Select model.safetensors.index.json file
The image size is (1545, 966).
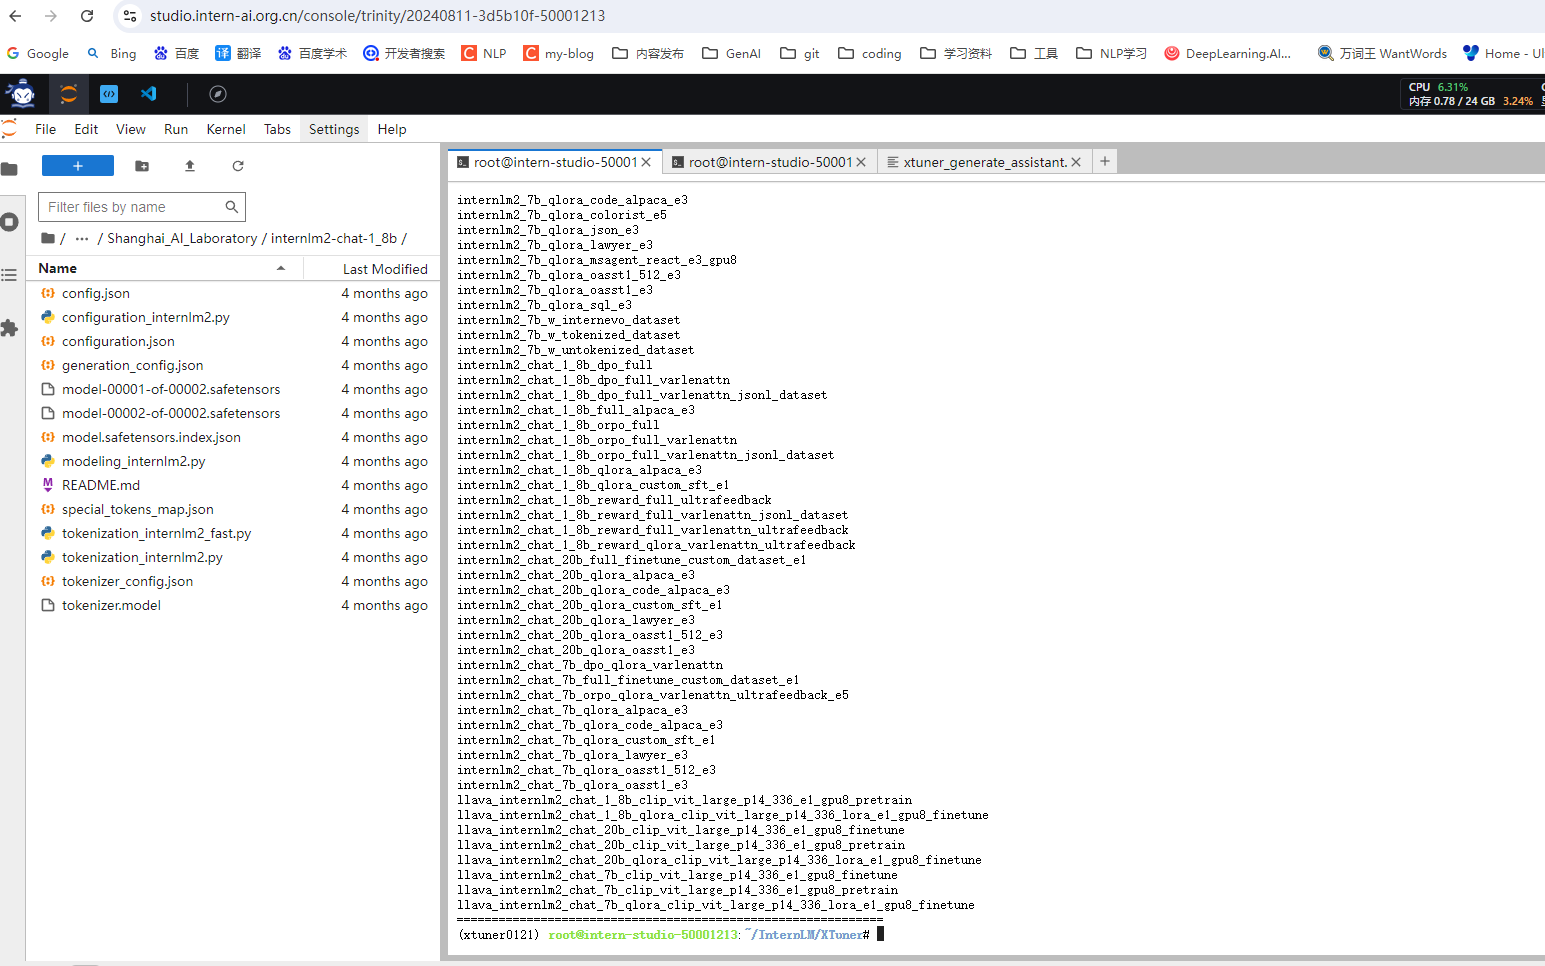[234, 437]
